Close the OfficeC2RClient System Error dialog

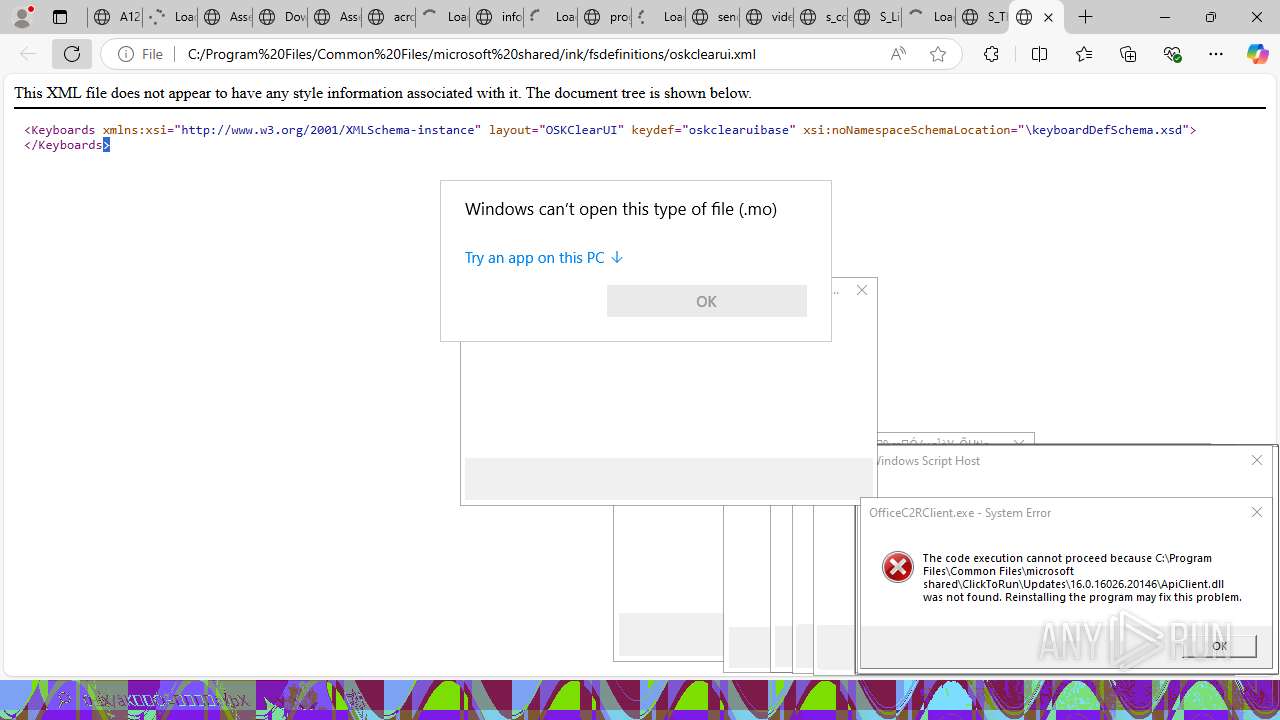(x=1257, y=512)
